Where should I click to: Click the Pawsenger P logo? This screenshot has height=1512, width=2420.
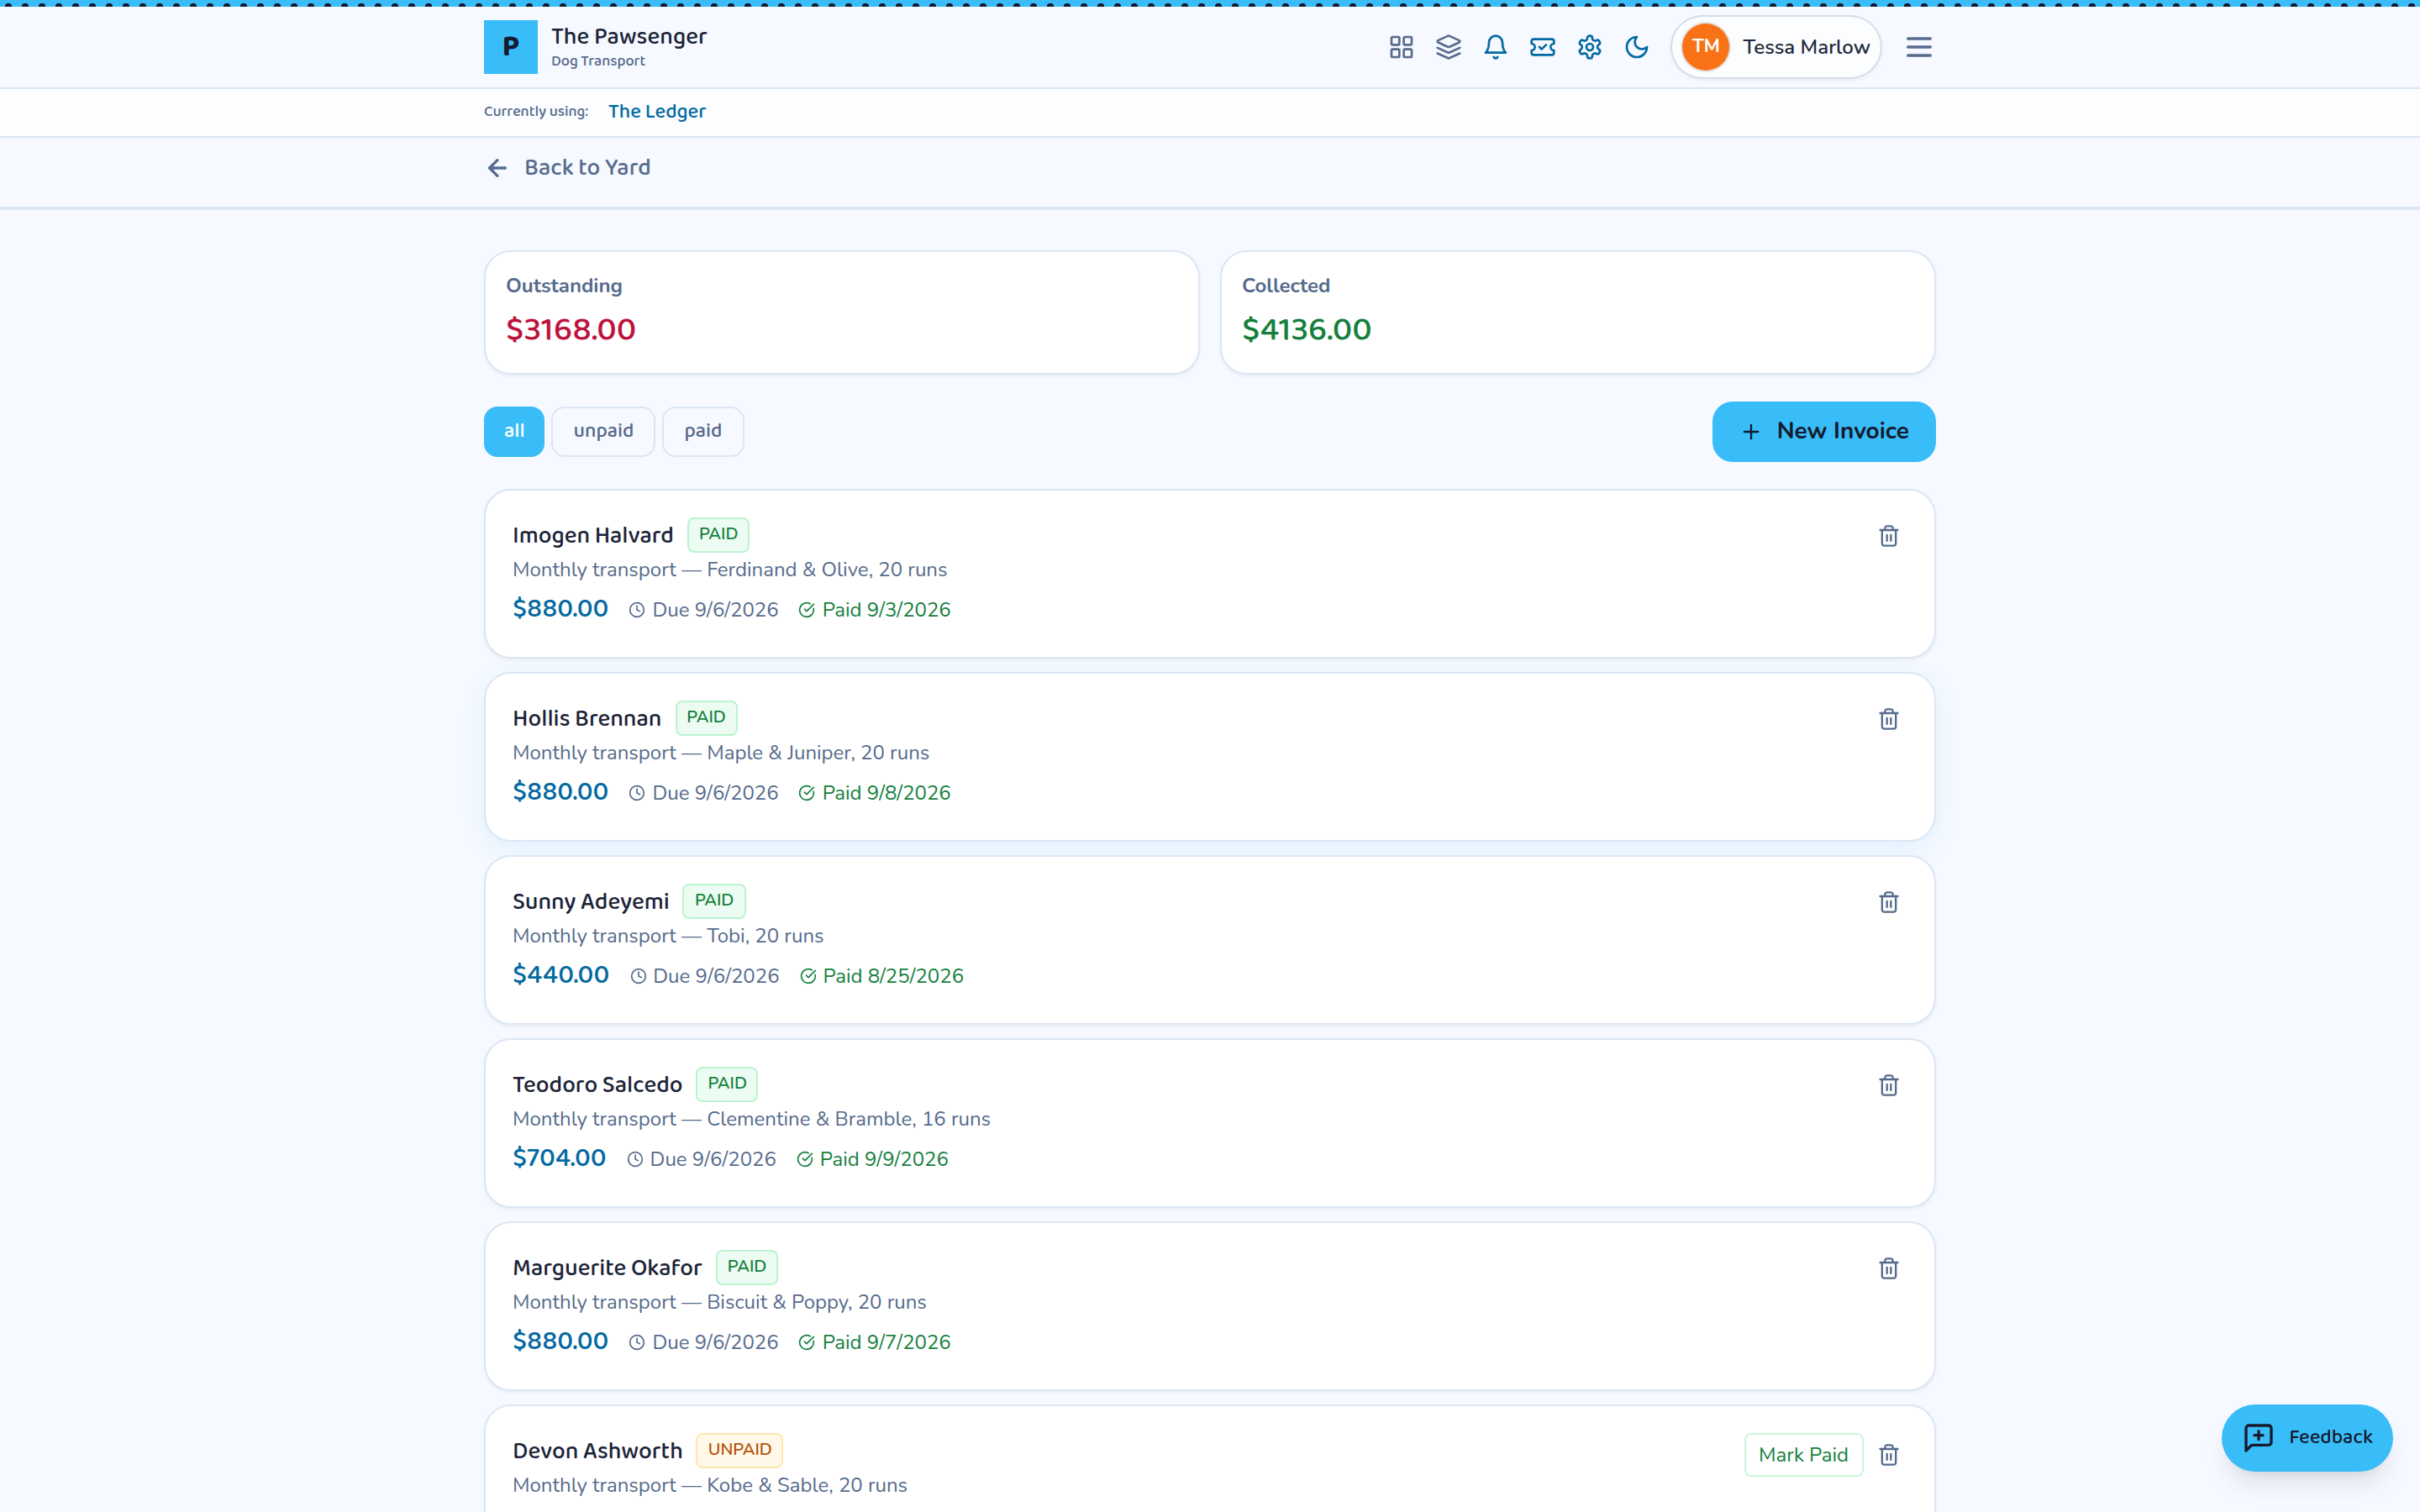510,47
